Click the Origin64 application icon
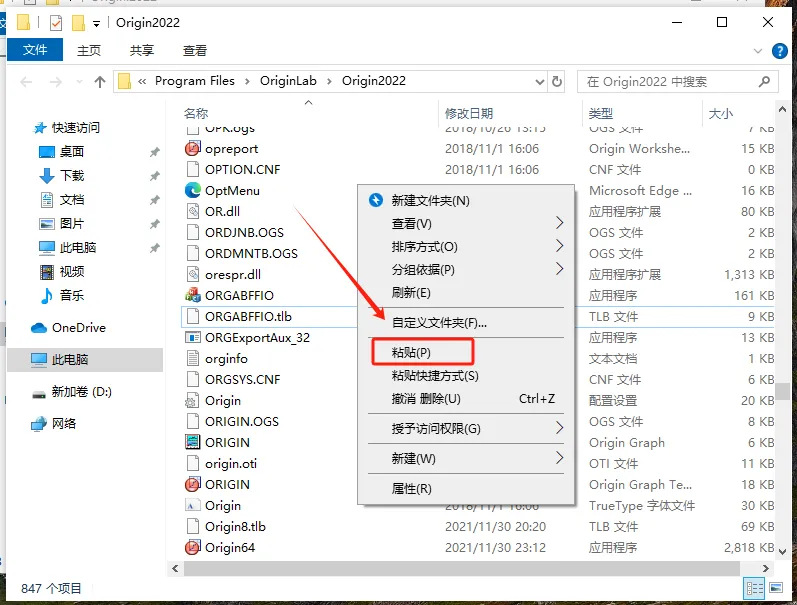This screenshot has width=797, height=605. [x=193, y=548]
